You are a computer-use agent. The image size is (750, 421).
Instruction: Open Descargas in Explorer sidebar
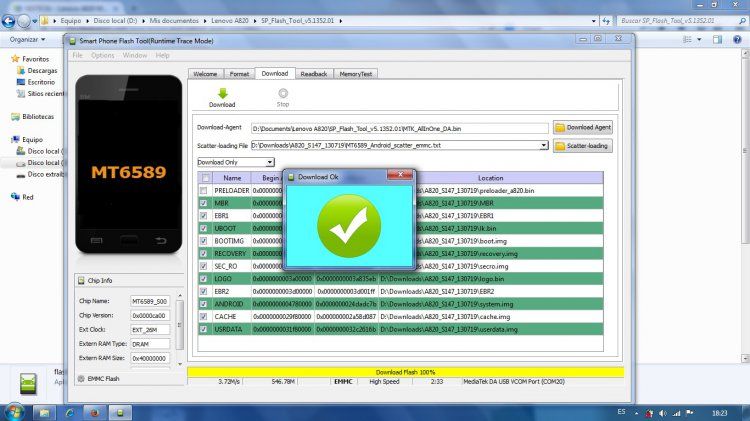pos(42,70)
